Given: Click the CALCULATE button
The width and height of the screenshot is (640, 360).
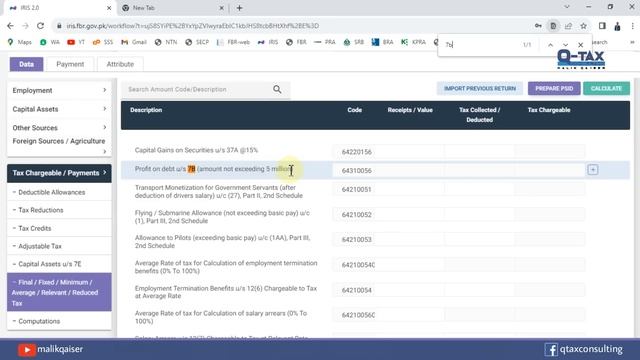Looking at the screenshot, I should pos(606,89).
